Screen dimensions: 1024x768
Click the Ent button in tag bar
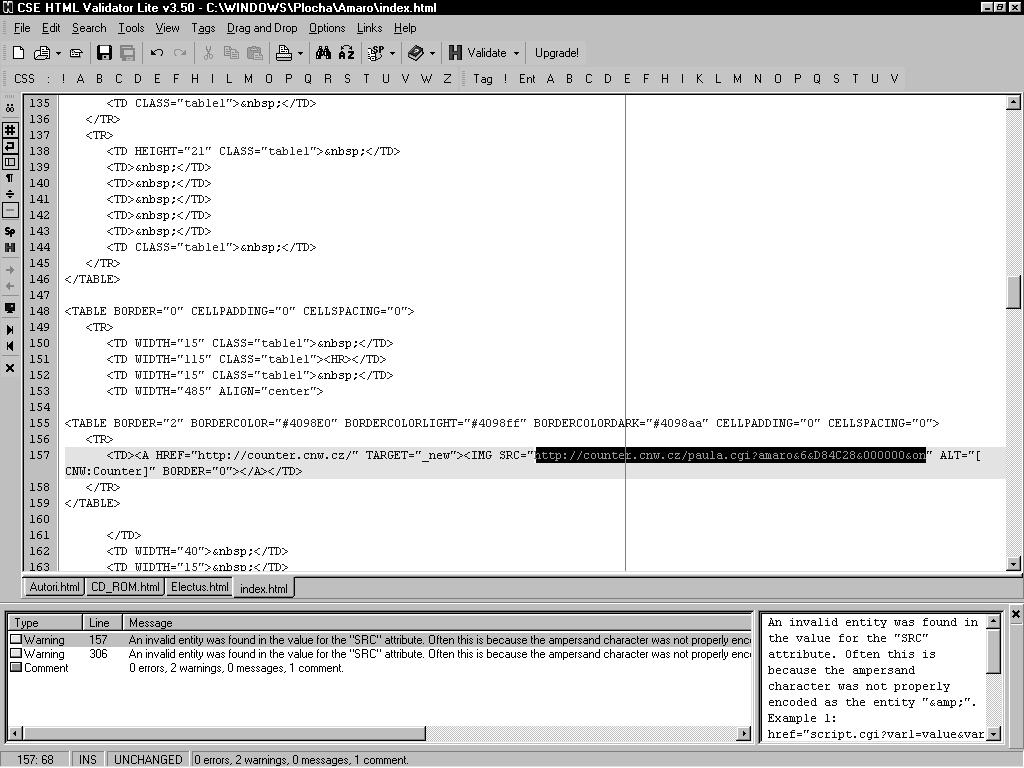point(527,79)
